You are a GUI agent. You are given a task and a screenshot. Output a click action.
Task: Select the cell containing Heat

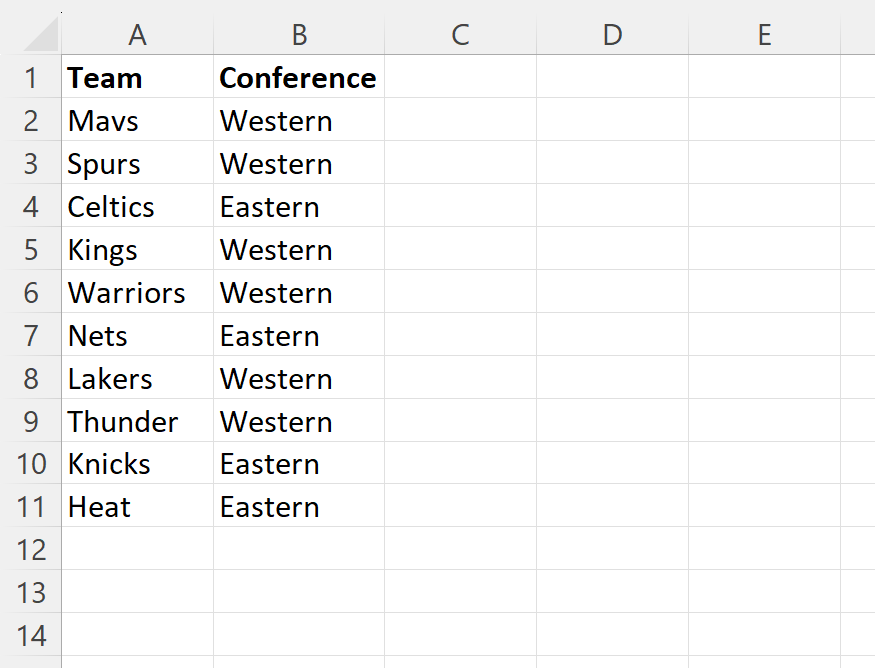[137, 507]
